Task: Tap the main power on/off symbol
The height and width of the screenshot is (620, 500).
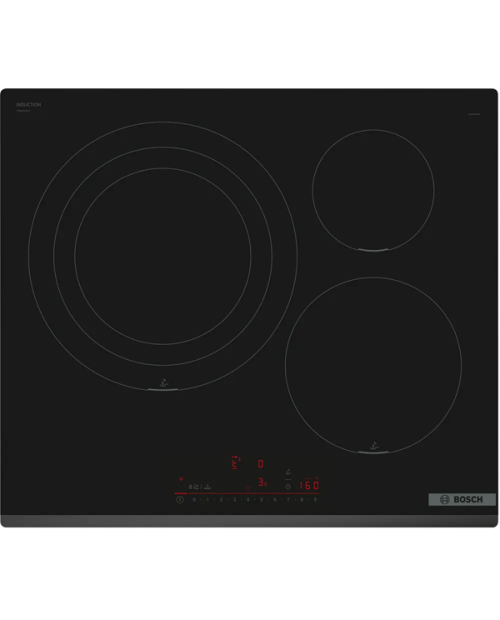Action: click(x=180, y=500)
